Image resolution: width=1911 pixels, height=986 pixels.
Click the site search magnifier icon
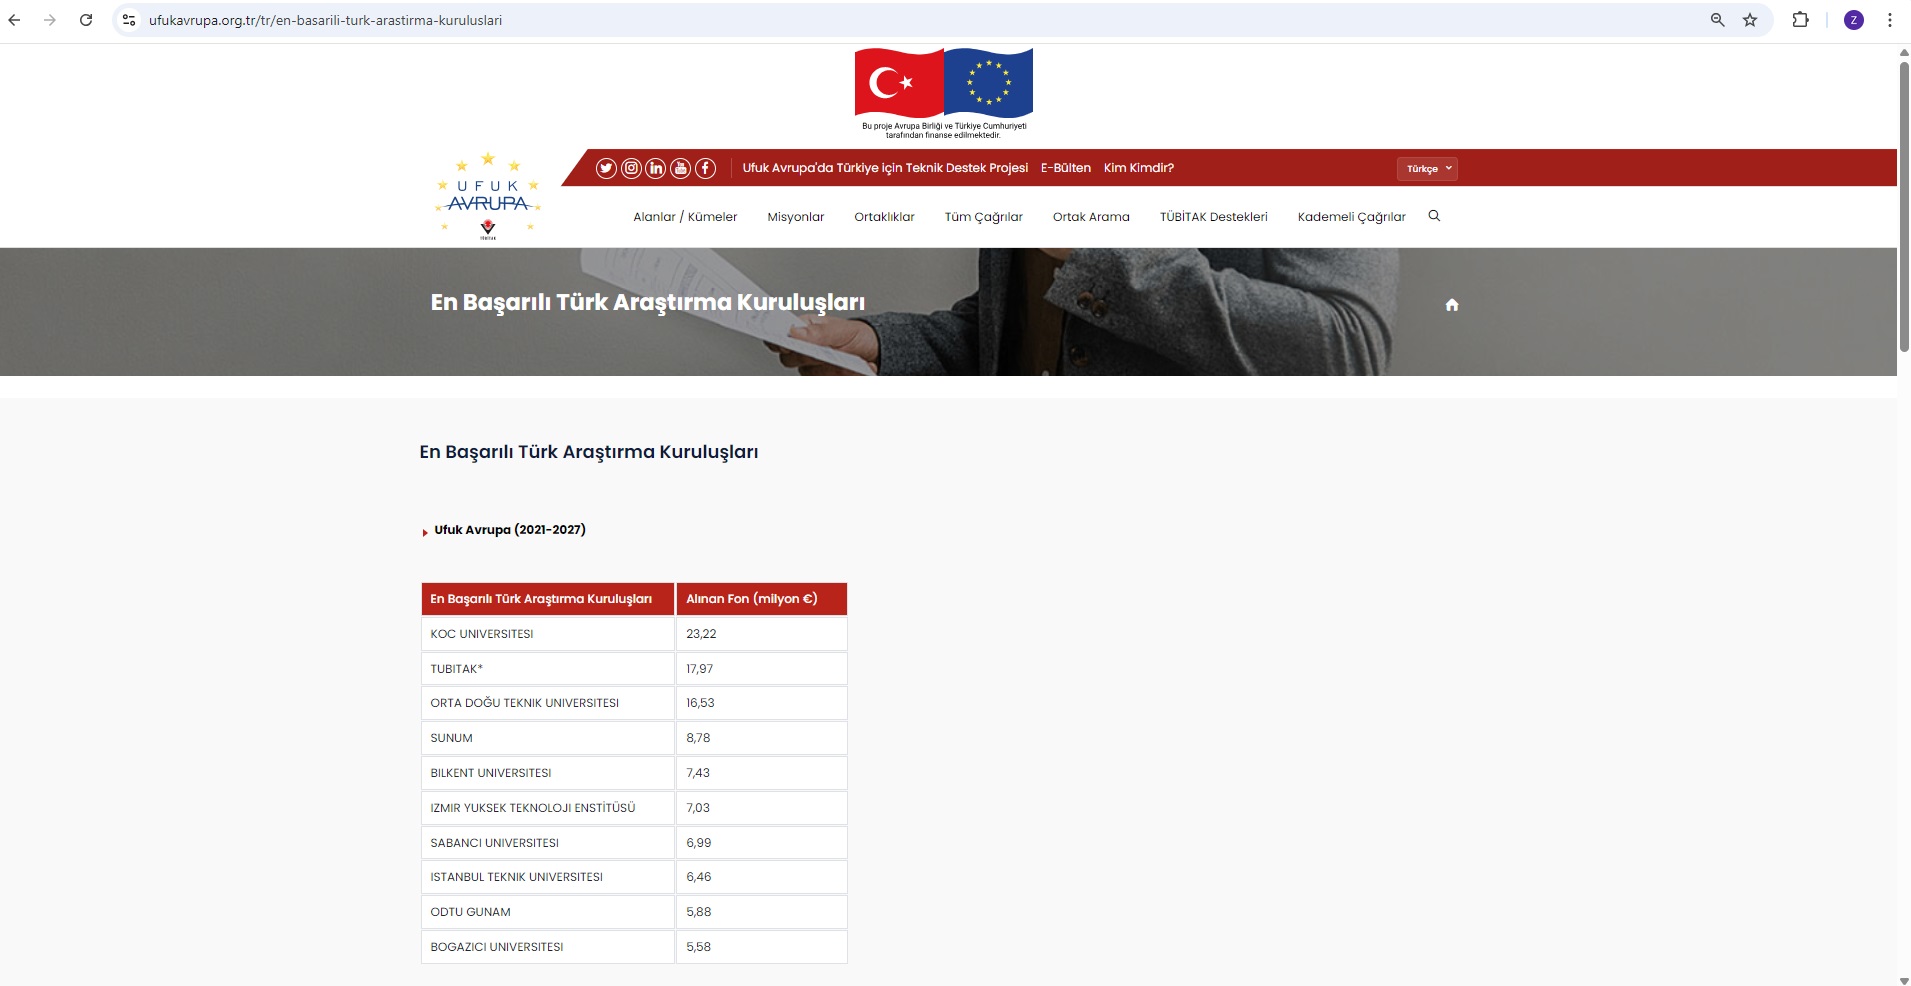tap(1434, 216)
